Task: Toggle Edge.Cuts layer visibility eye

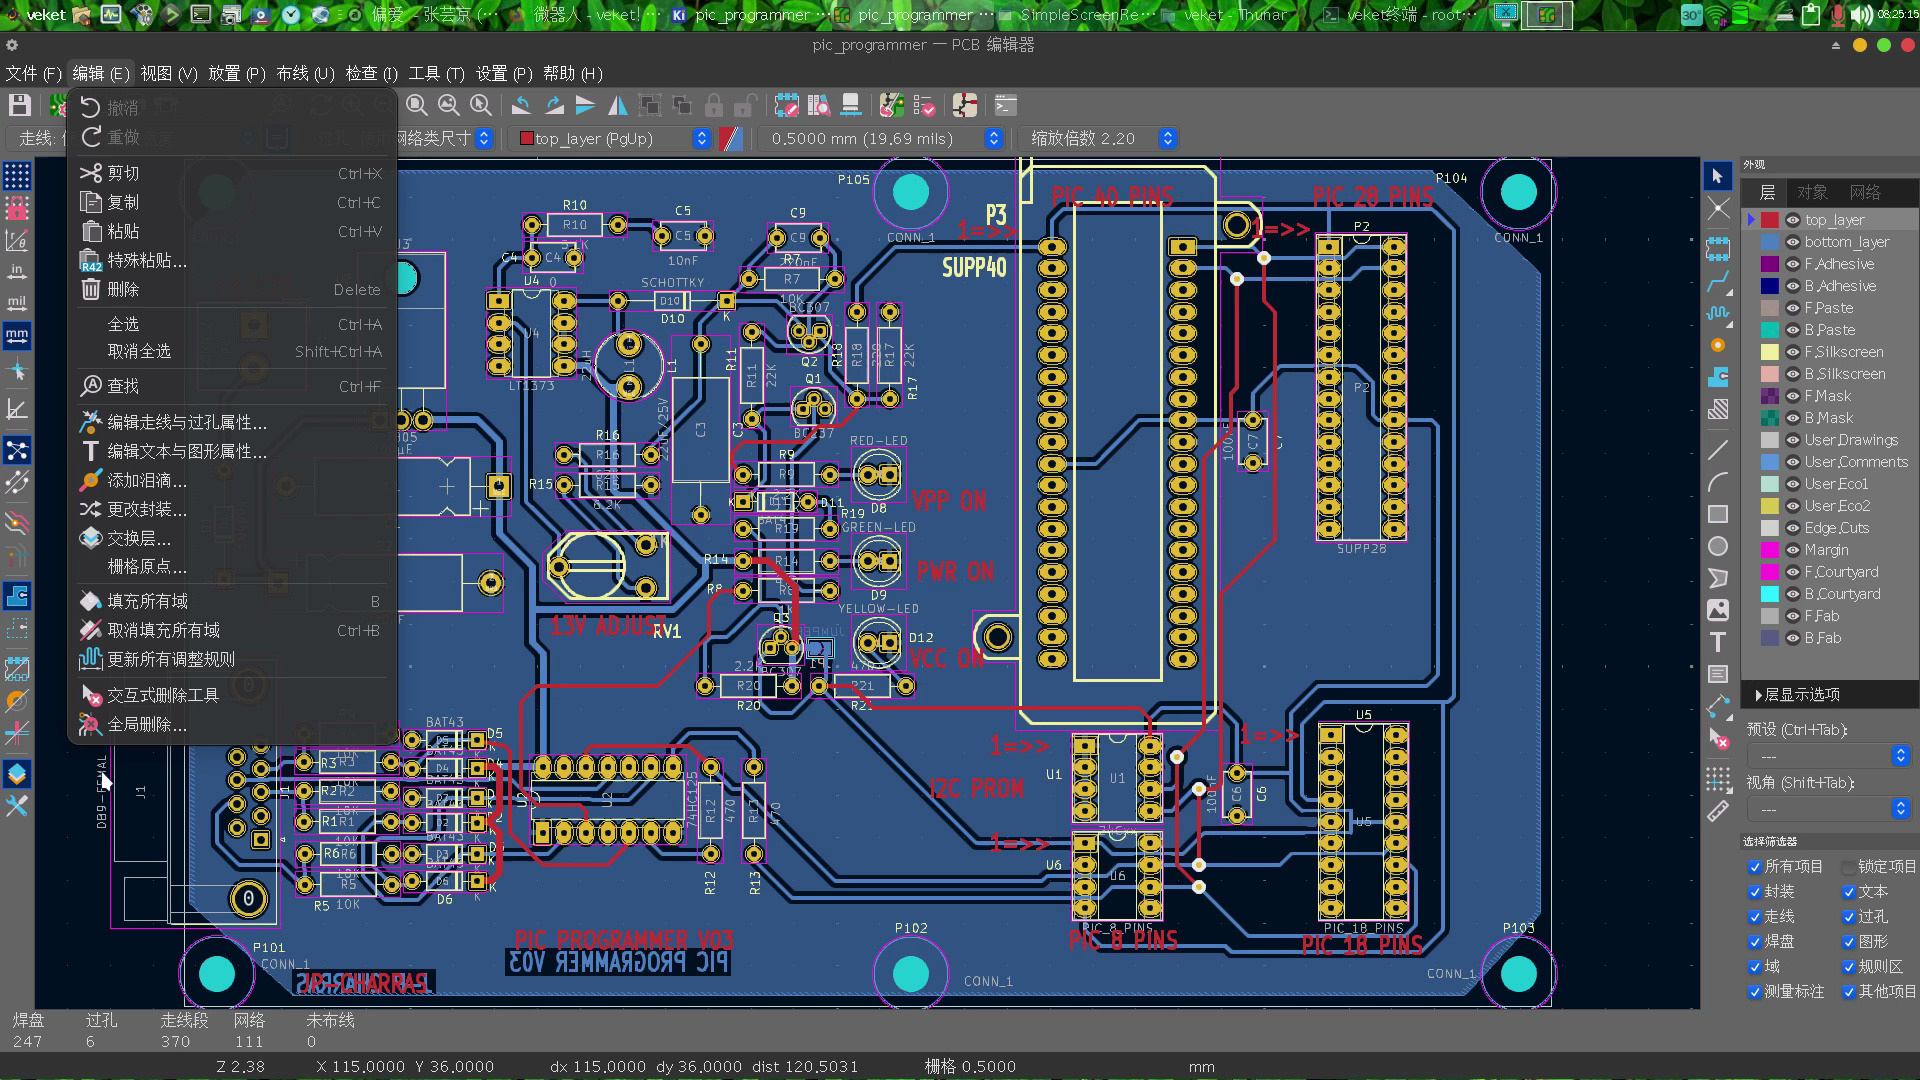Action: [x=1793, y=528]
